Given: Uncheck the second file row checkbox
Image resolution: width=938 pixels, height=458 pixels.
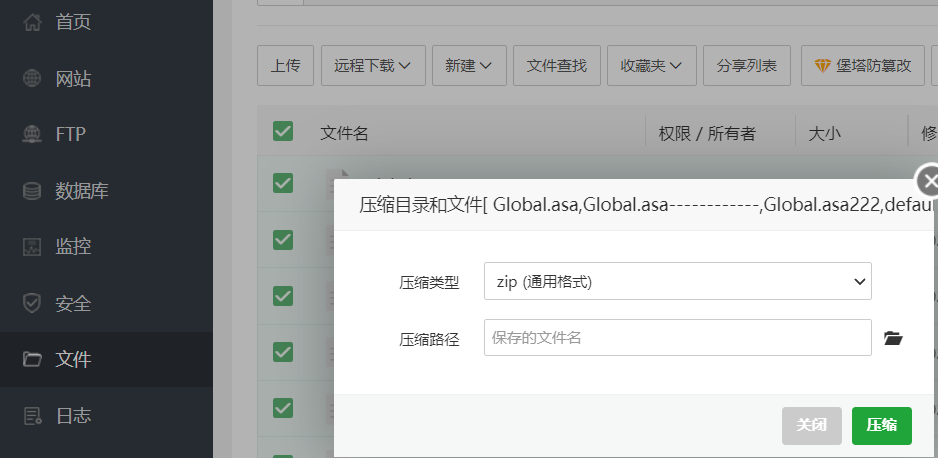Looking at the screenshot, I should (x=283, y=239).
